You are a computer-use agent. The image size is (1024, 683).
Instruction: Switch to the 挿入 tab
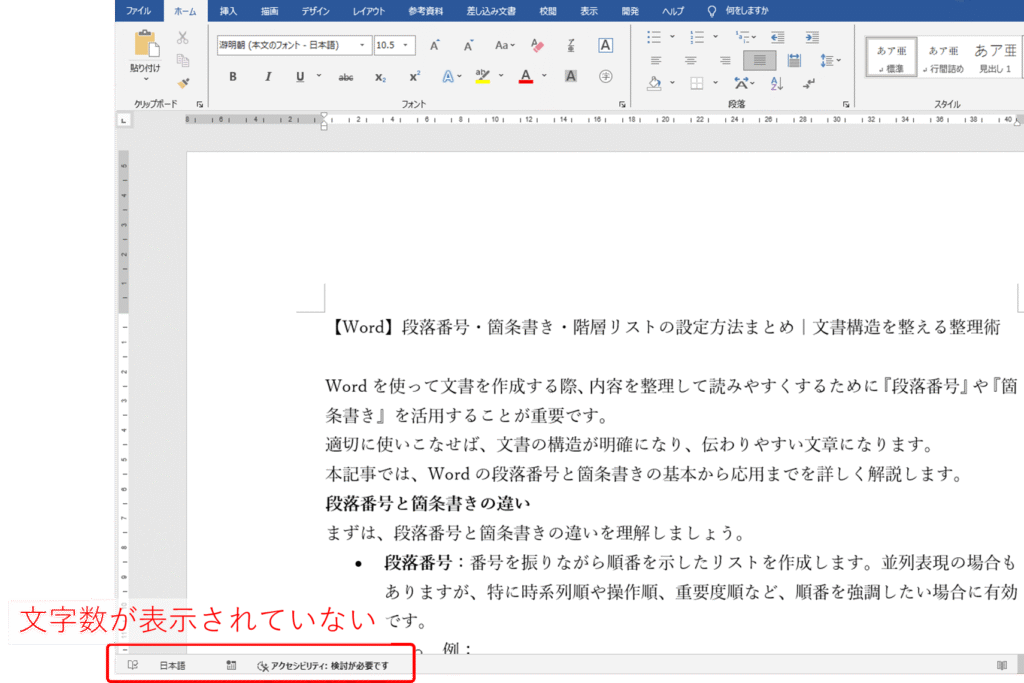(x=228, y=11)
